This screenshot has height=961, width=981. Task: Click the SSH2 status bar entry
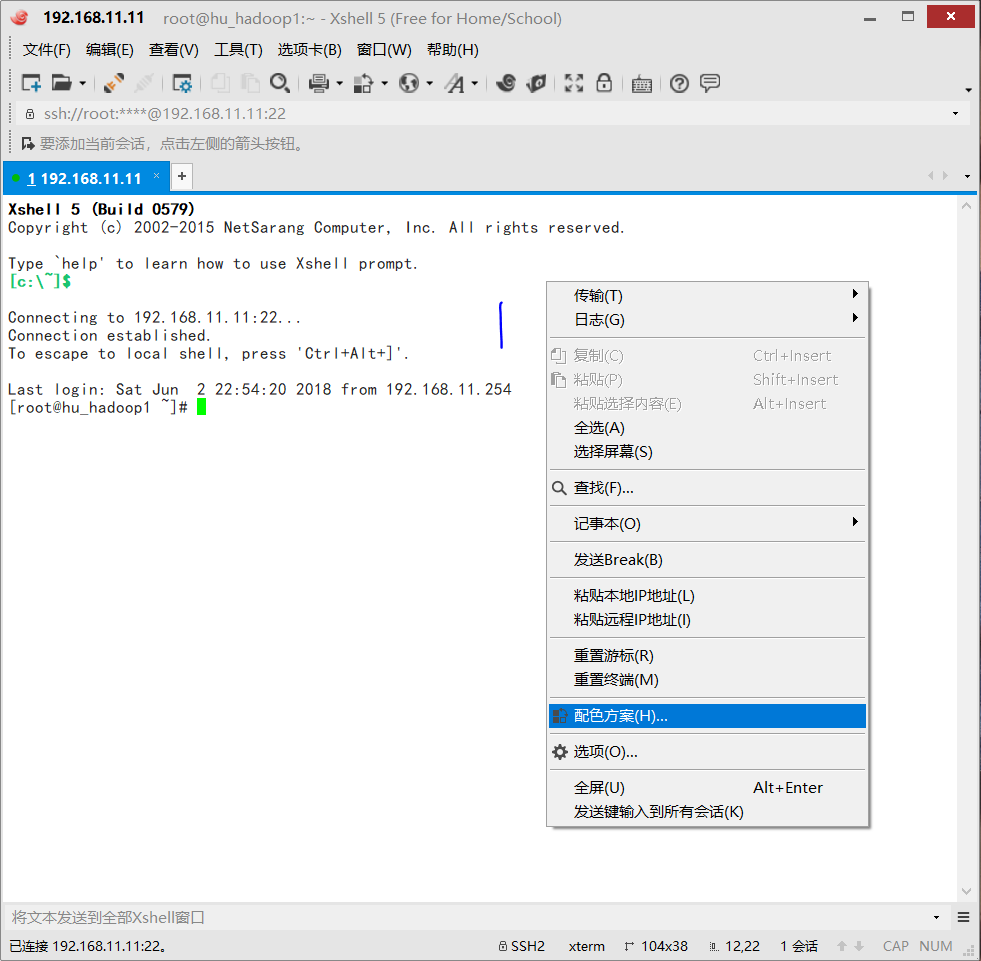522,946
